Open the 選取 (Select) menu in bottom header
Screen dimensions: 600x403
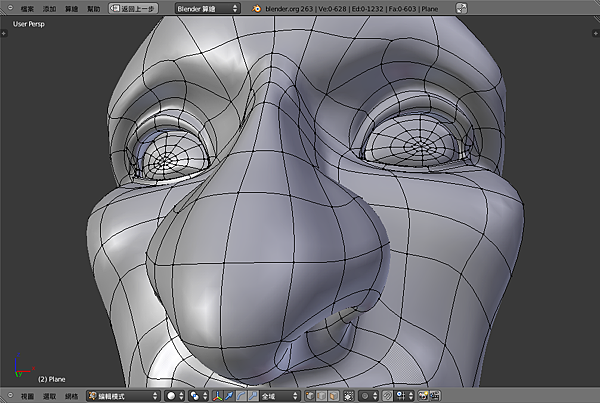[49, 396]
